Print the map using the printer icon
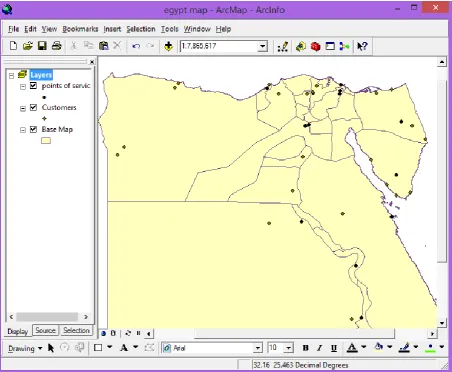The height and width of the screenshot is (372, 452). [57, 46]
